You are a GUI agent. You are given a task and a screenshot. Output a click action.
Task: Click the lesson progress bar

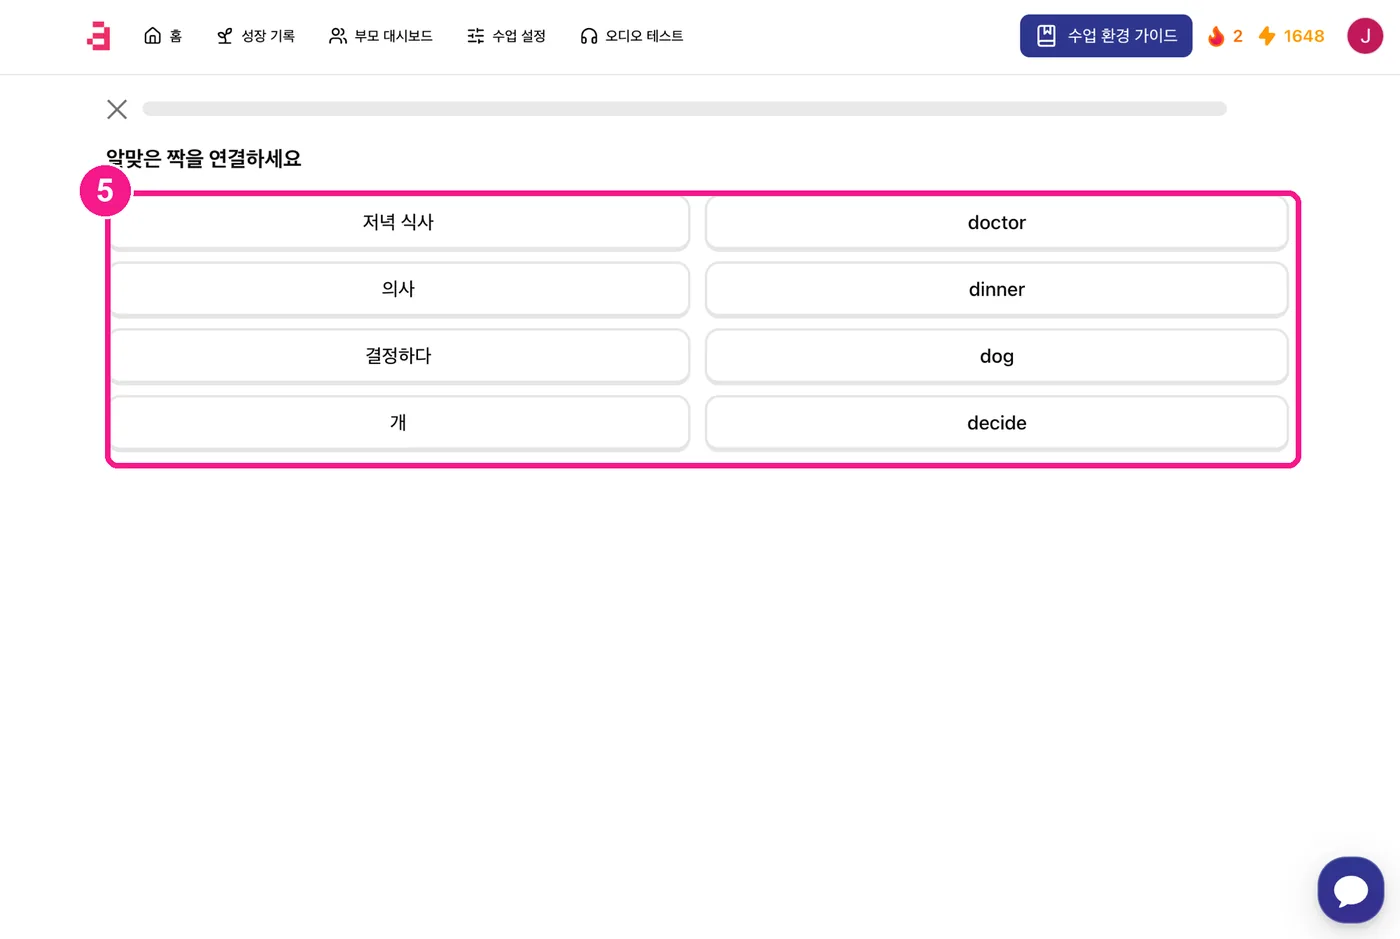tap(684, 109)
